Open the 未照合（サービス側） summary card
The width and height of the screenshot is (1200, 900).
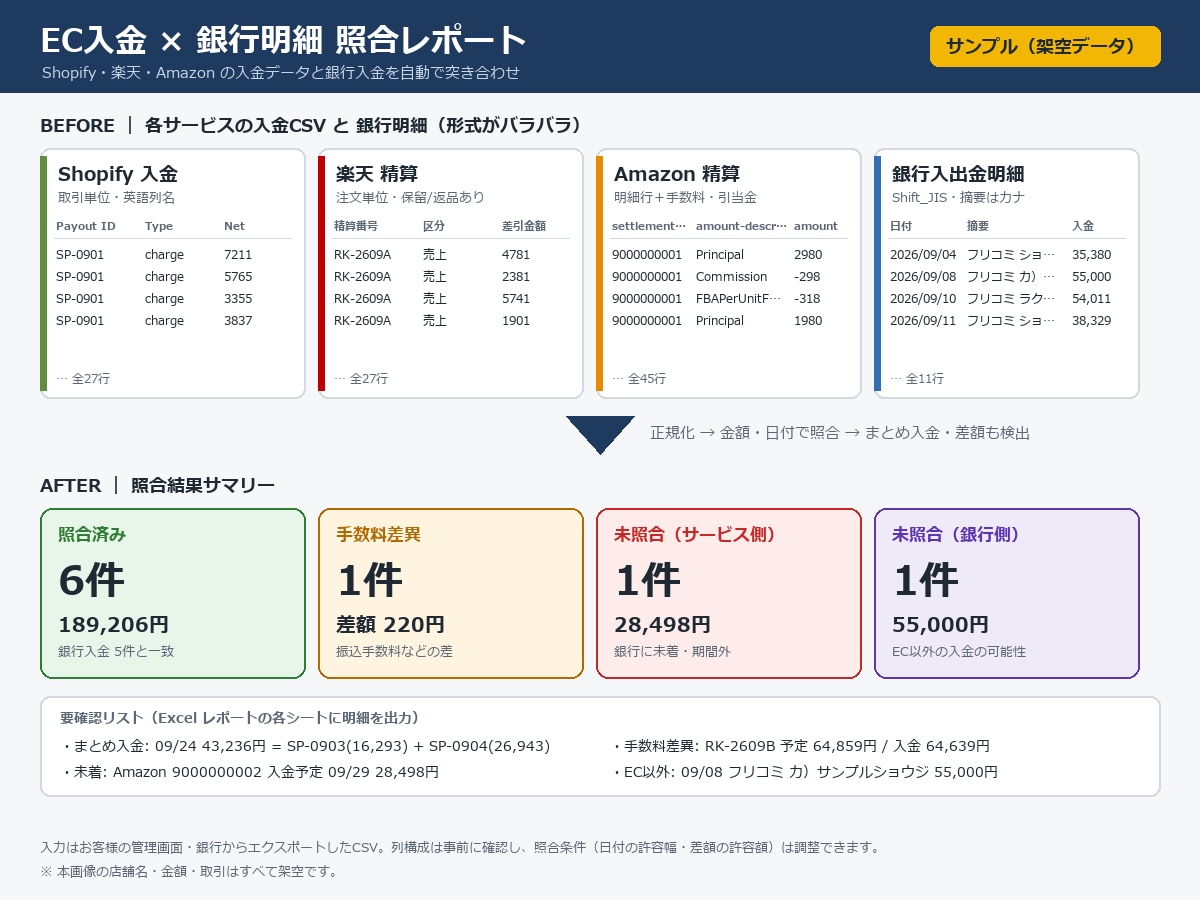[729, 594]
